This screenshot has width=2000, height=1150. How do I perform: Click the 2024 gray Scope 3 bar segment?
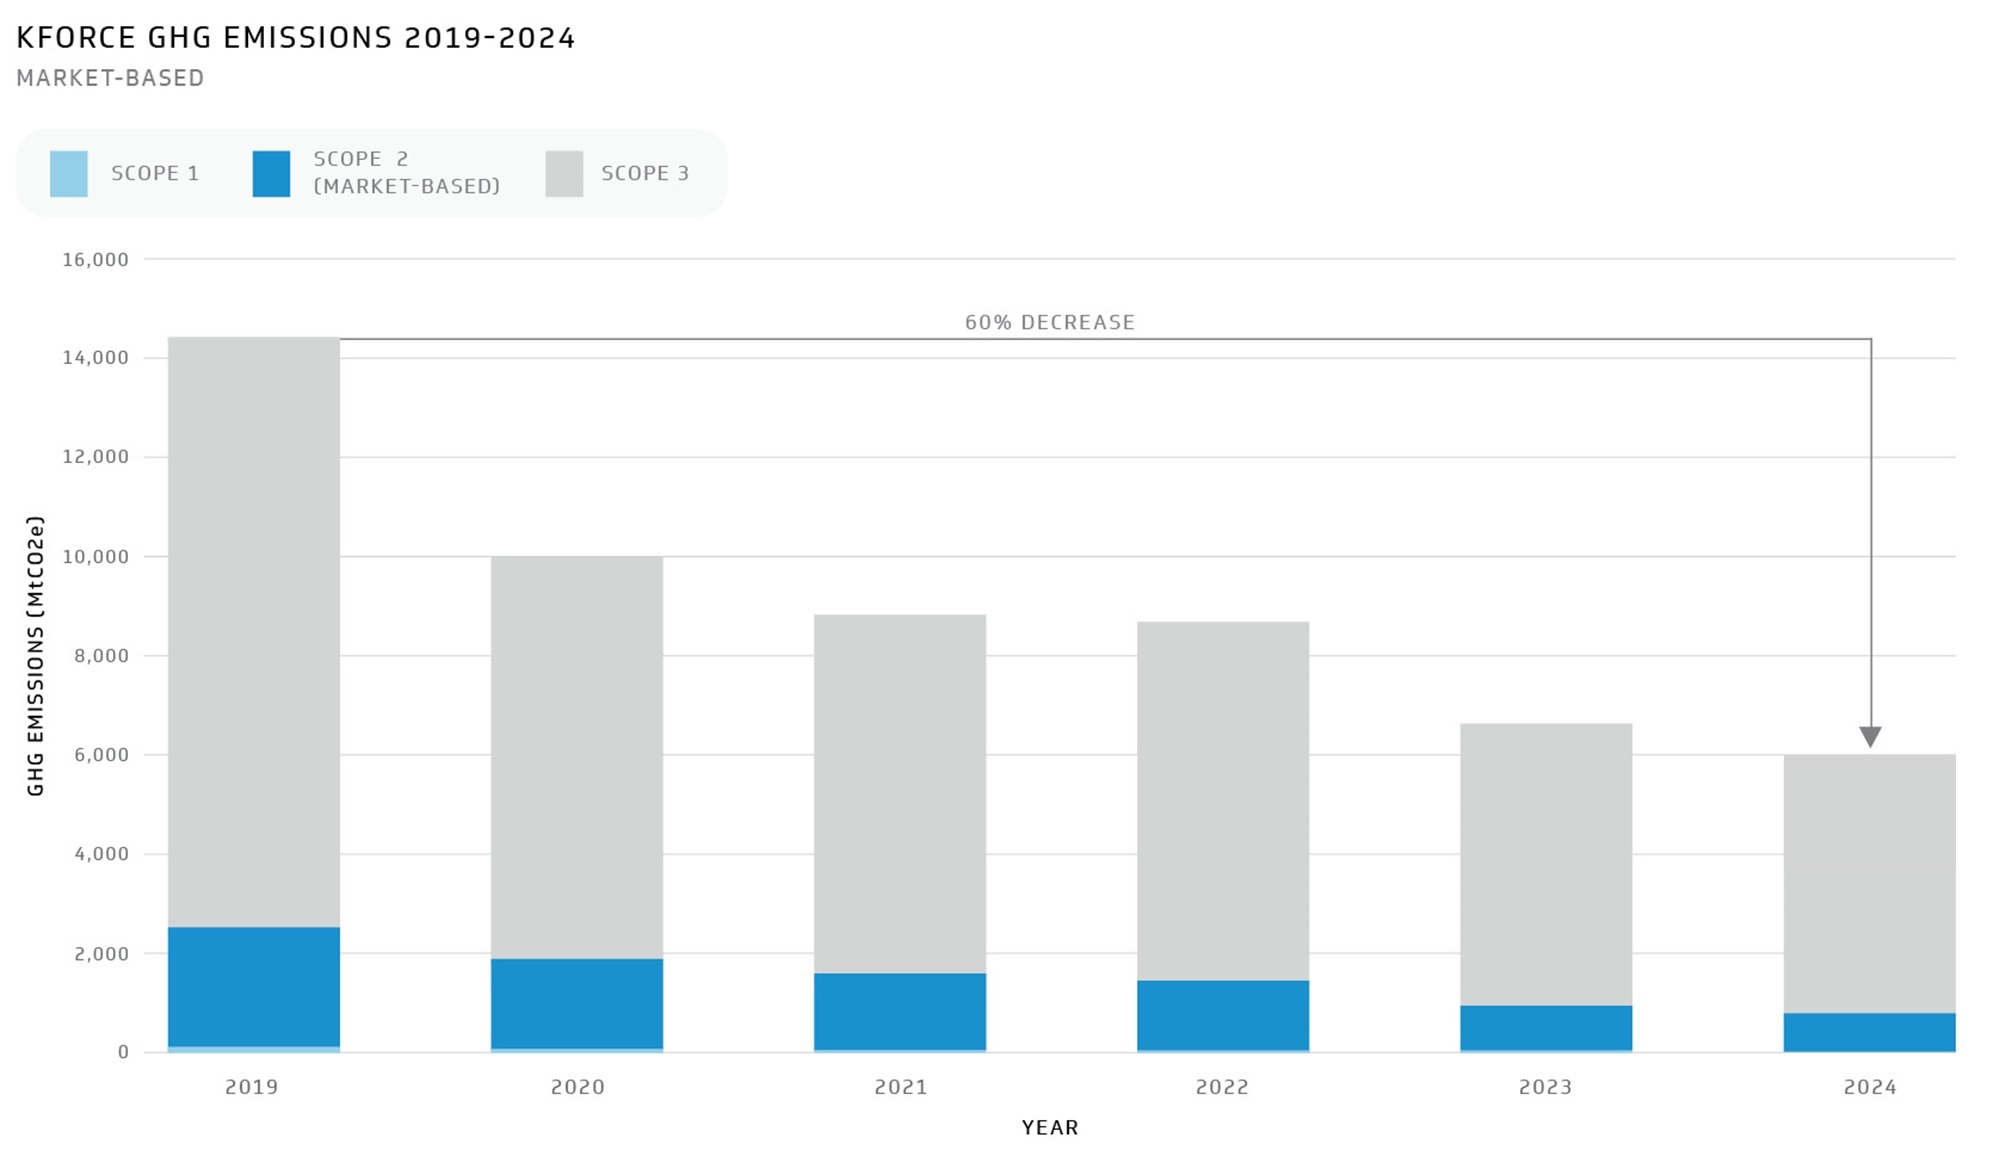point(1869,883)
